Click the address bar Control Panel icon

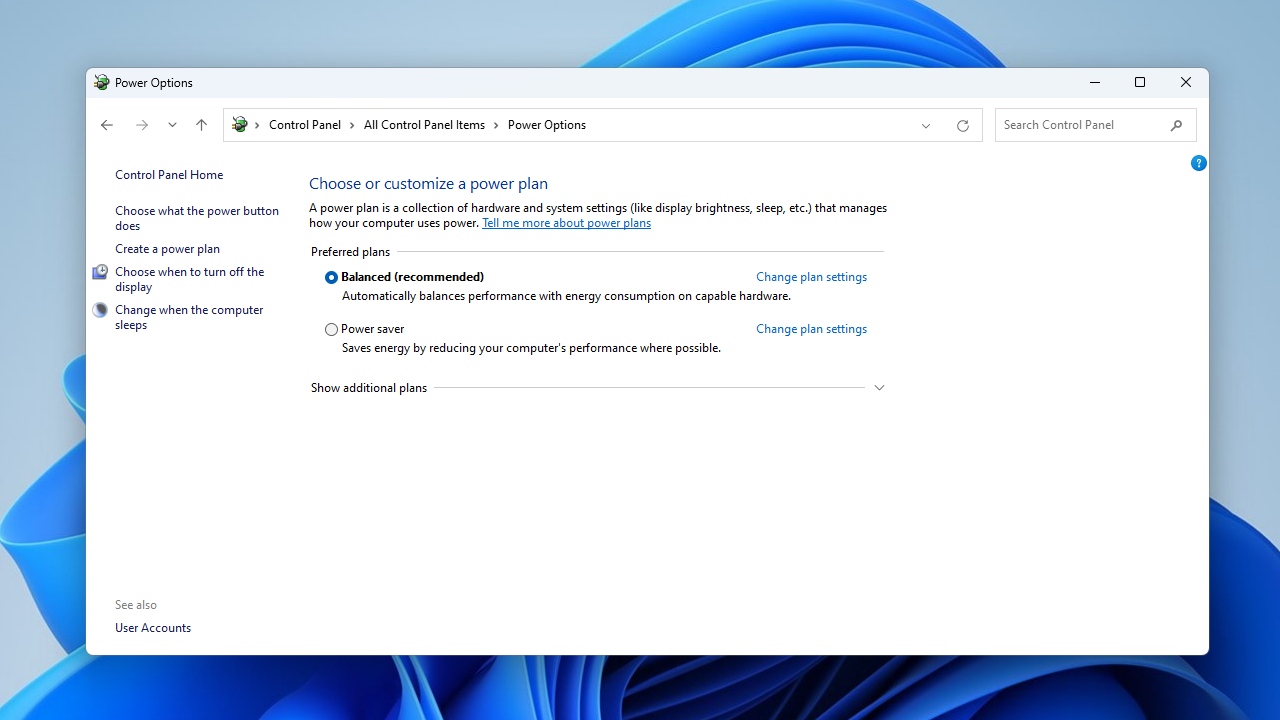240,125
